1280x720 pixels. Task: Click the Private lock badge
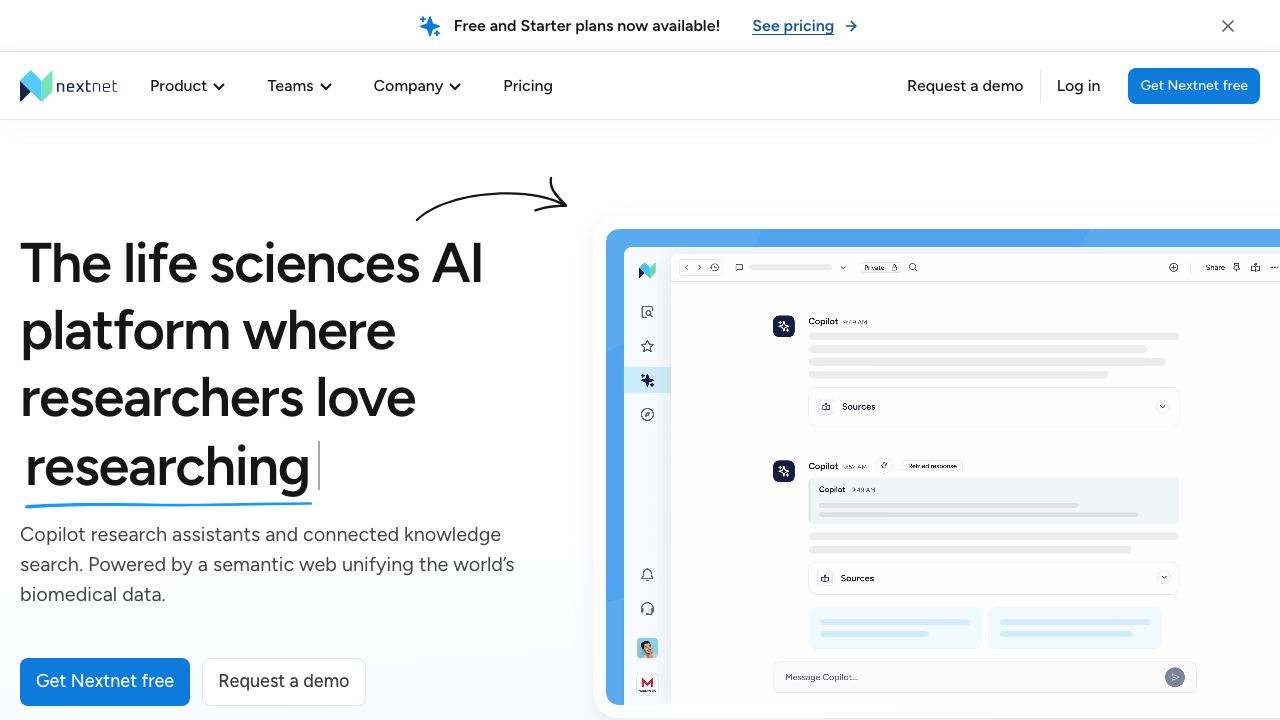pyautogui.click(x=880, y=267)
